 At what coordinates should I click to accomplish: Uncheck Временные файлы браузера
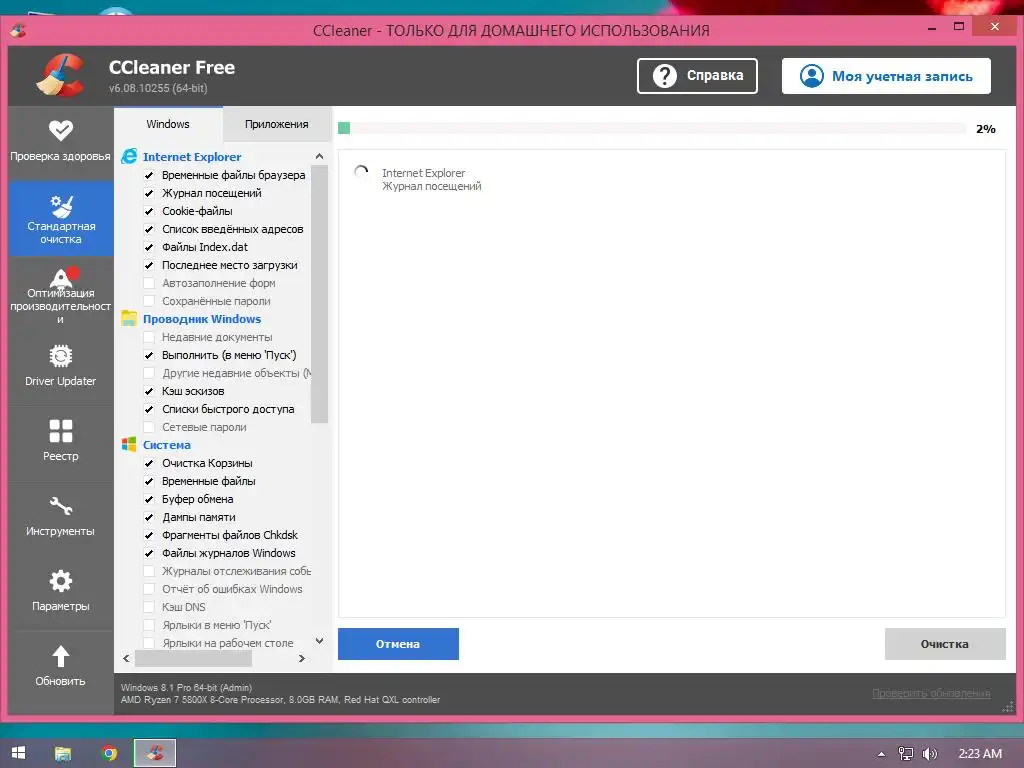149,175
